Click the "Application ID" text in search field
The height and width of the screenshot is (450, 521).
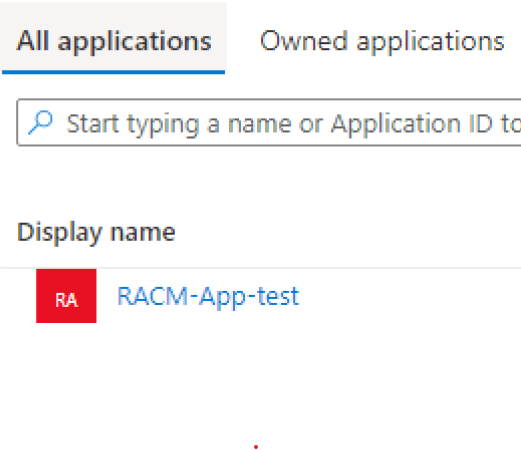pyautogui.click(x=412, y=124)
